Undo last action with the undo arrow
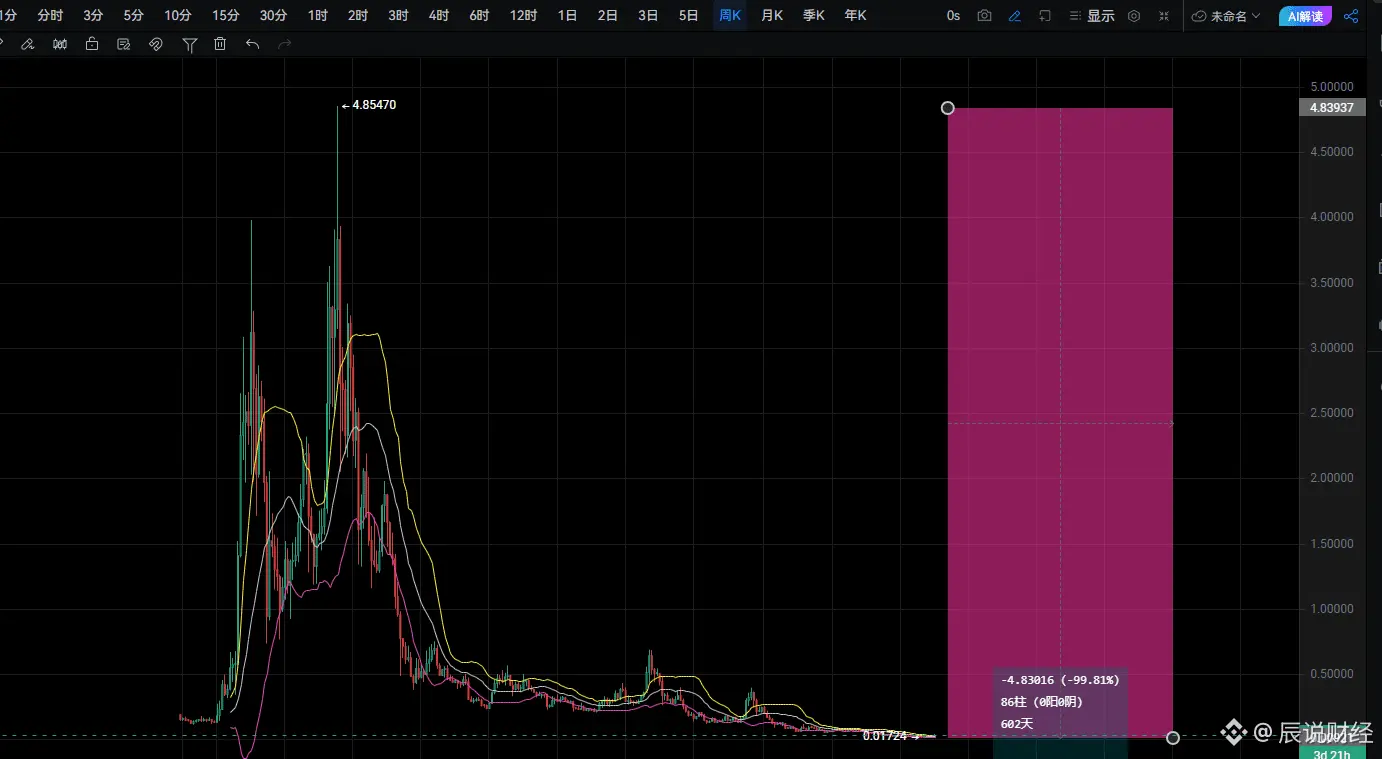The height and width of the screenshot is (759, 1382). [x=252, y=44]
